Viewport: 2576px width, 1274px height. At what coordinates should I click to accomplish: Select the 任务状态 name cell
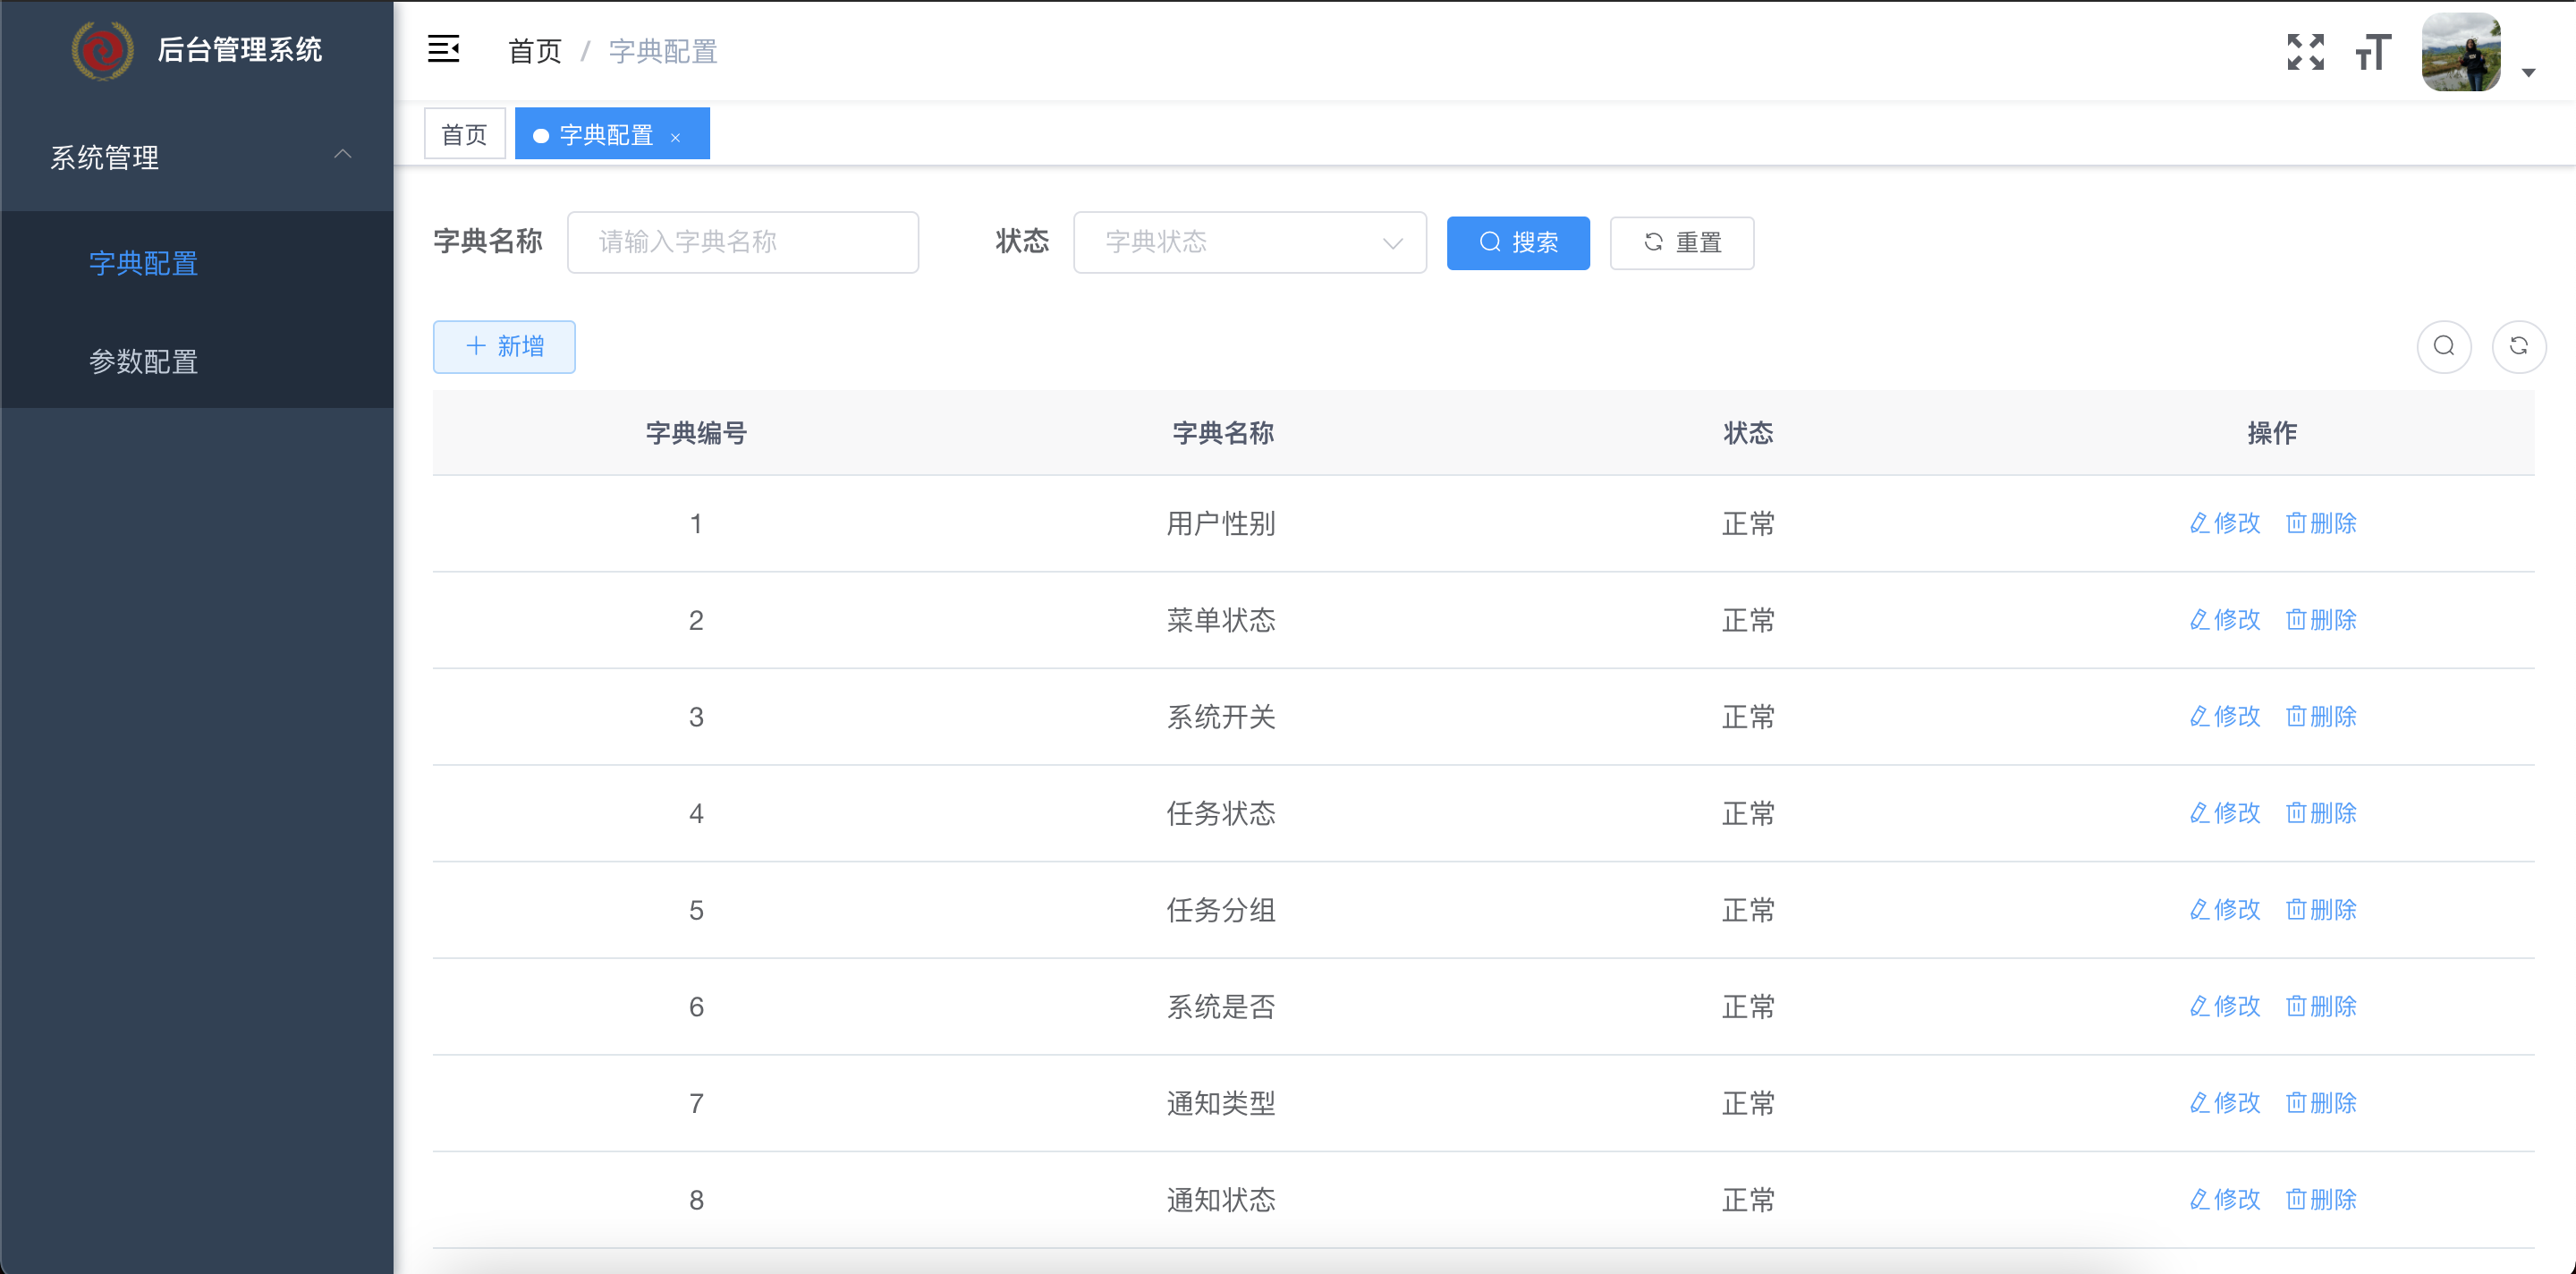point(1221,813)
